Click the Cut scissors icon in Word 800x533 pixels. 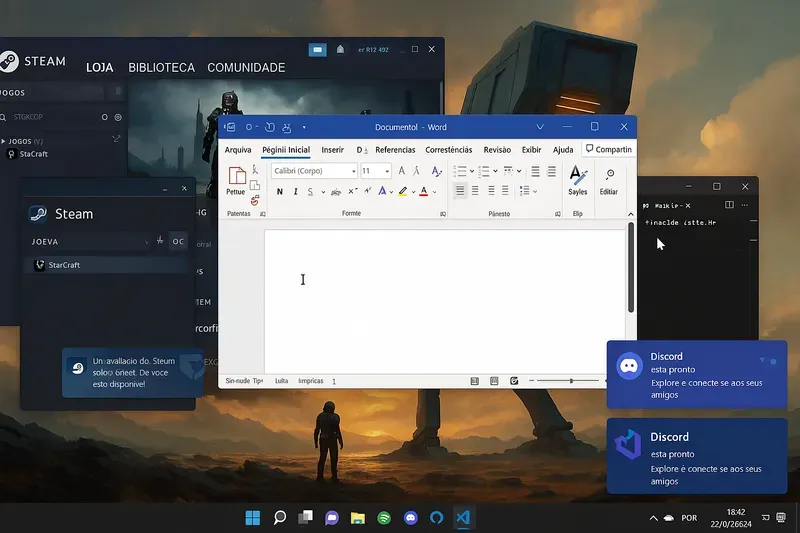[255, 169]
